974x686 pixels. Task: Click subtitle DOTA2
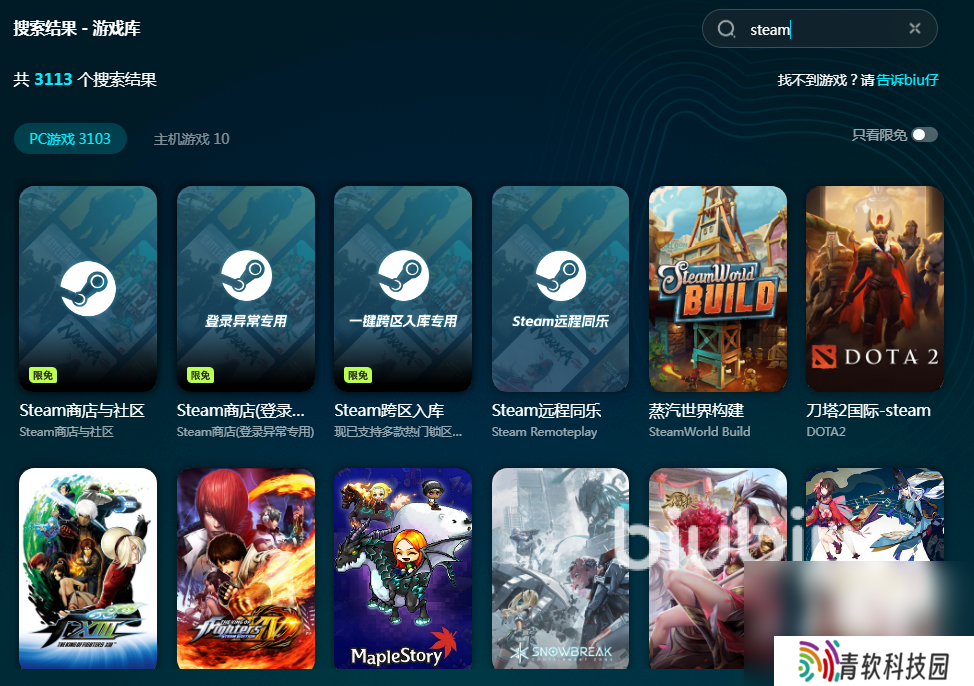pyautogui.click(x=826, y=432)
